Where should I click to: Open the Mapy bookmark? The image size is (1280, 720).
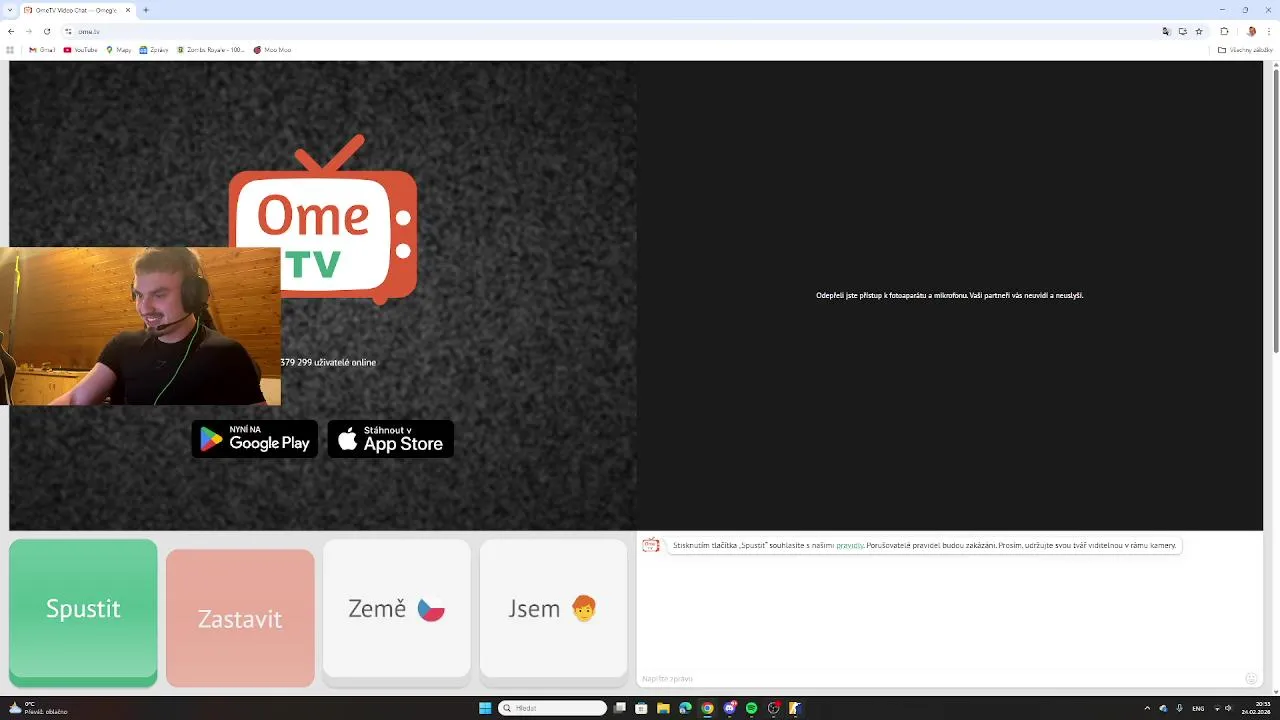[x=119, y=49]
